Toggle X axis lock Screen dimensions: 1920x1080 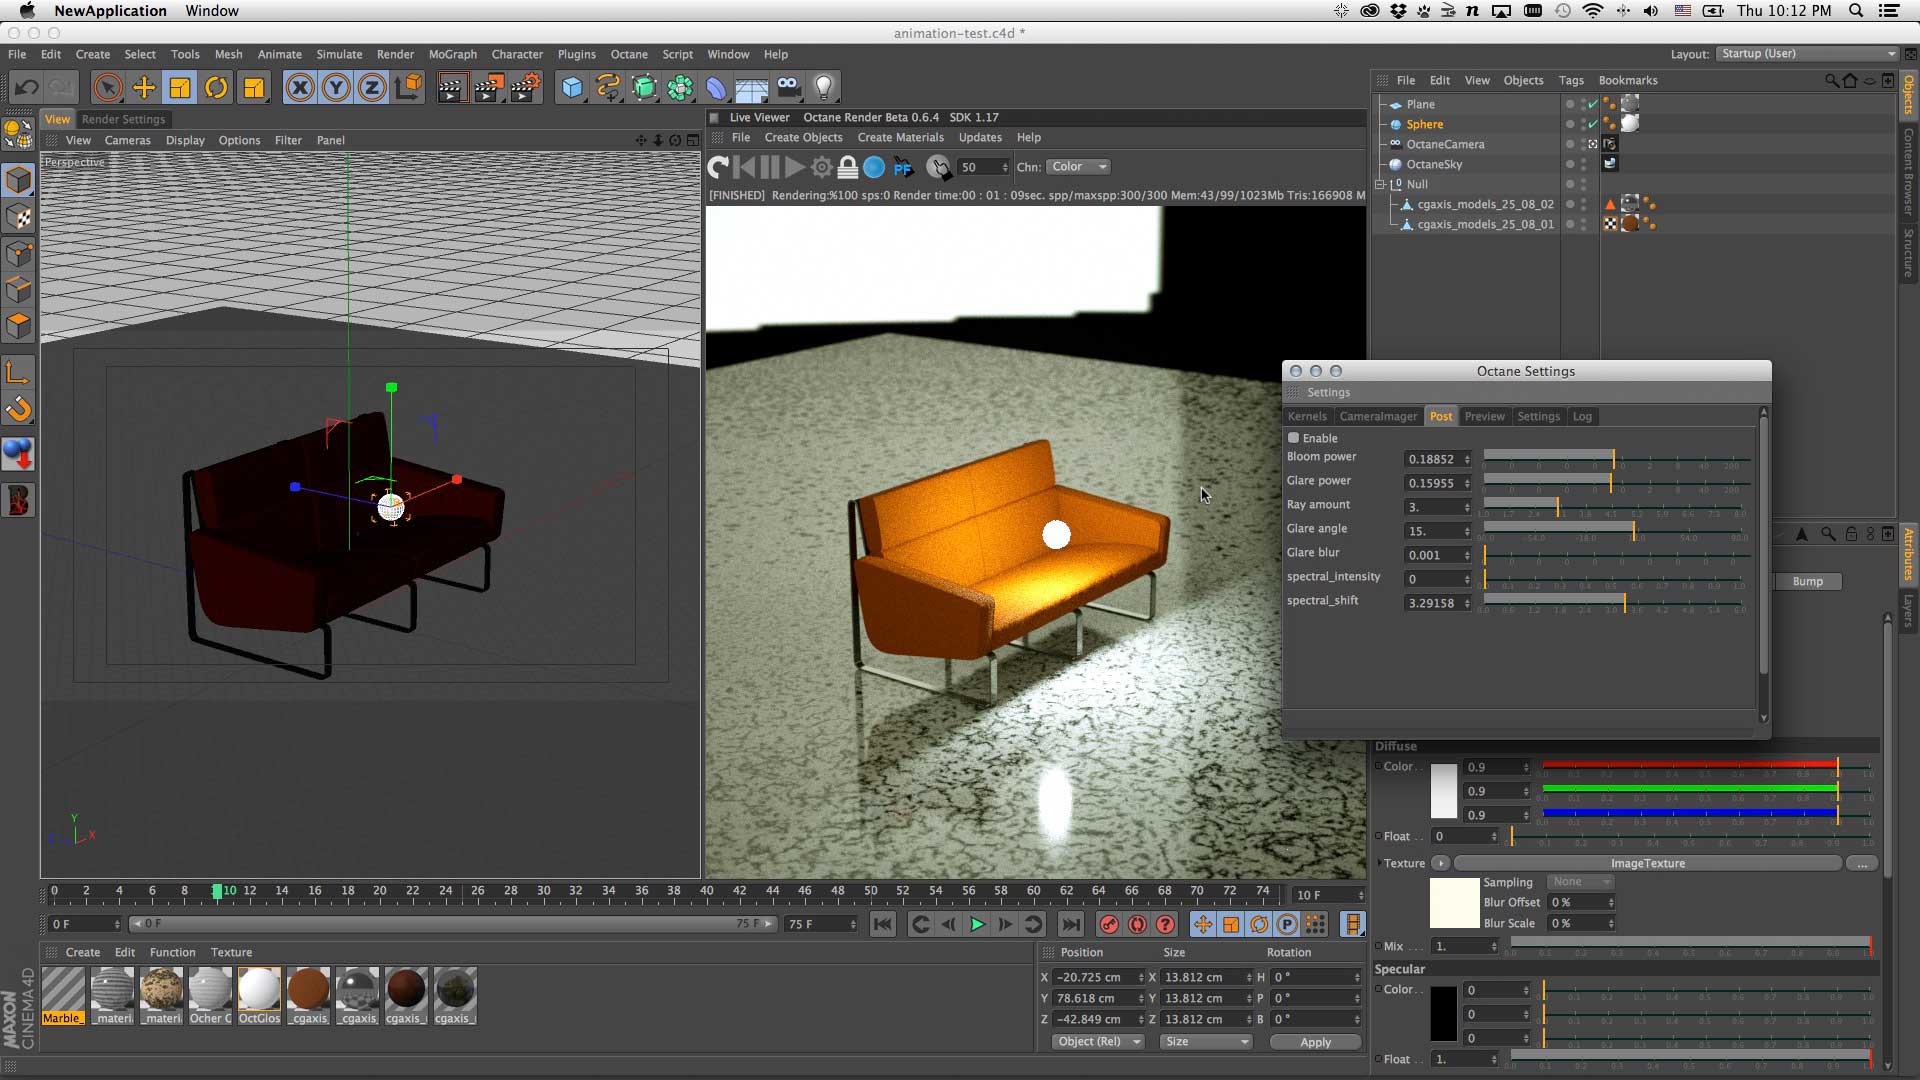pos(299,88)
